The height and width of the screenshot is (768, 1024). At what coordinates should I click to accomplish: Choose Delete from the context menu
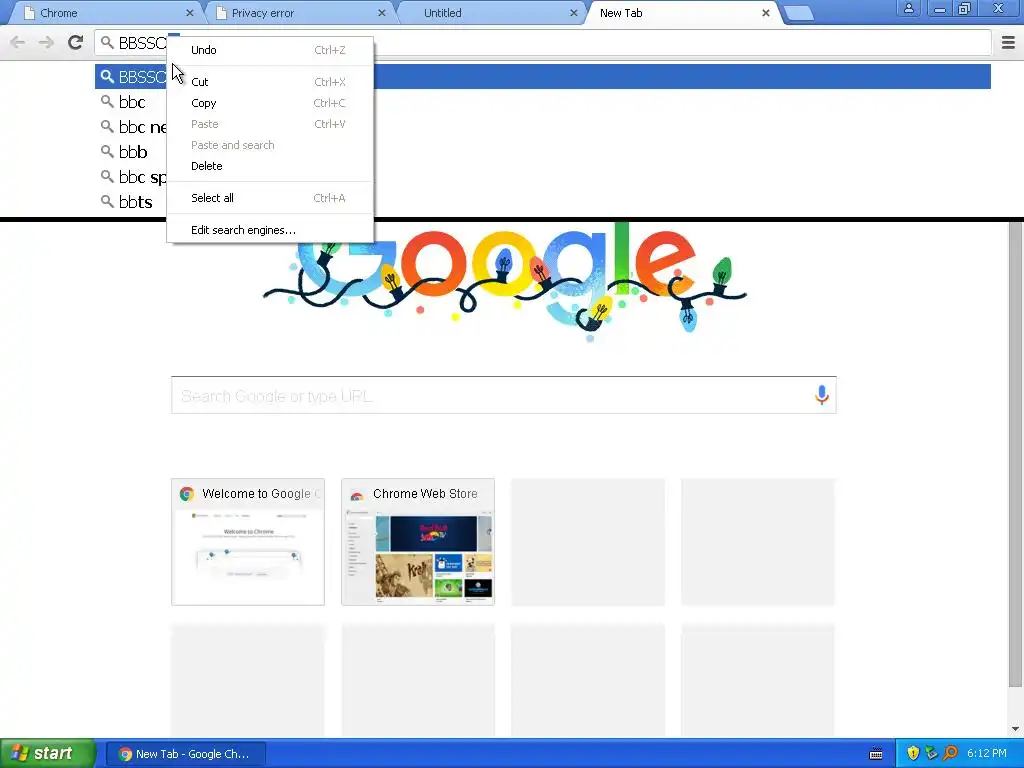(x=270, y=166)
